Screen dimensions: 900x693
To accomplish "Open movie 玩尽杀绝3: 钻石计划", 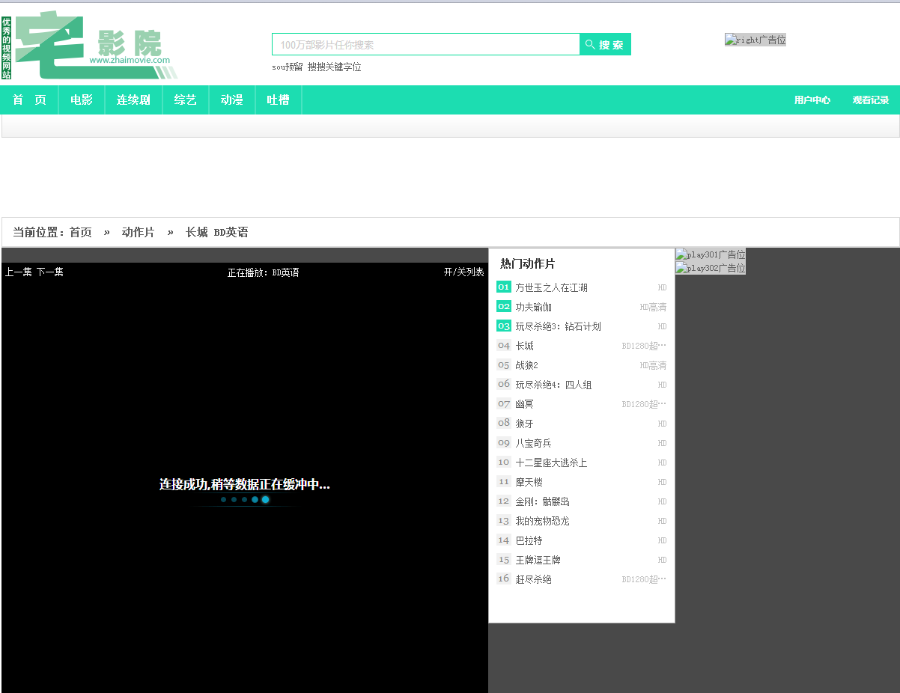I will coord(558,327).
